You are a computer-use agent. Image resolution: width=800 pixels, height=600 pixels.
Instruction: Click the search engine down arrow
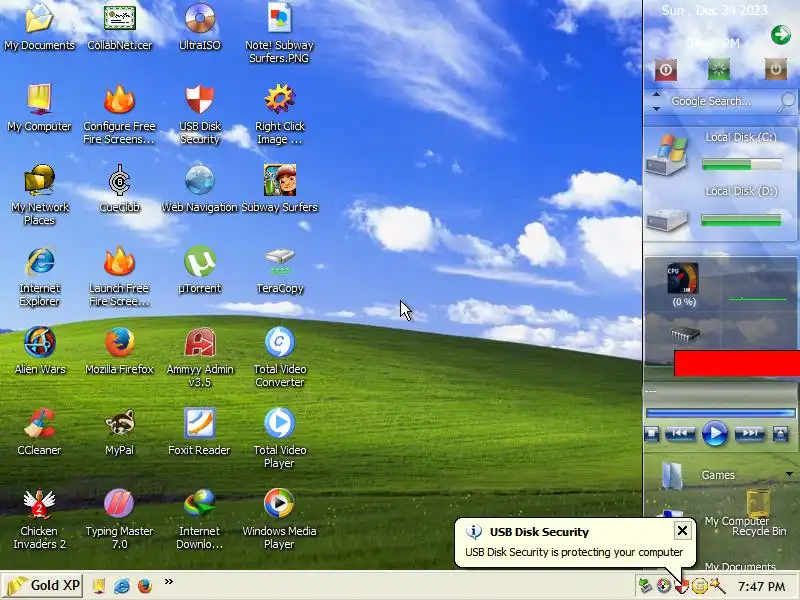[657, 109]
